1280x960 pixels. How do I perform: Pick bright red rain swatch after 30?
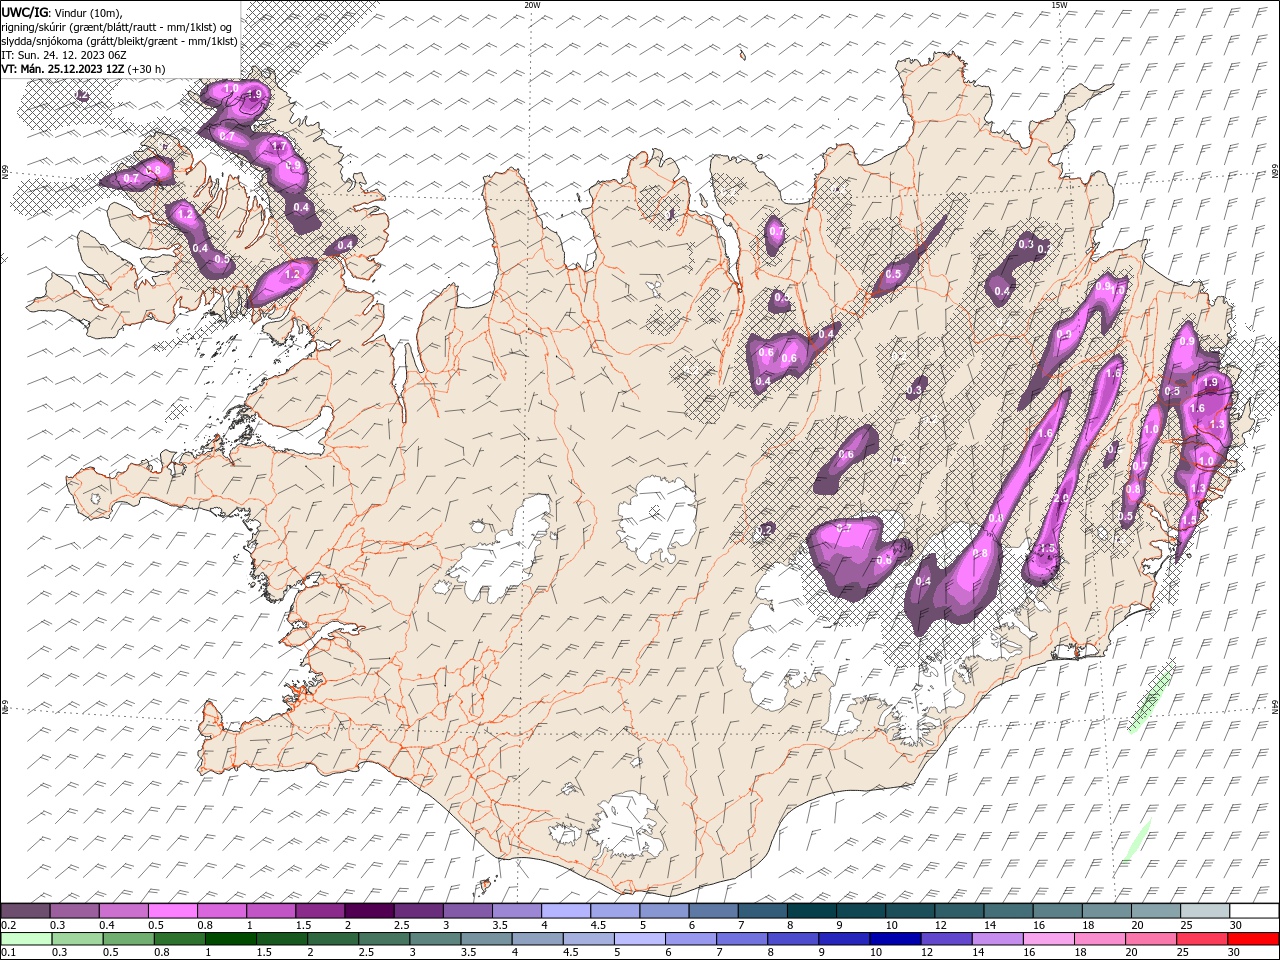1252,939
